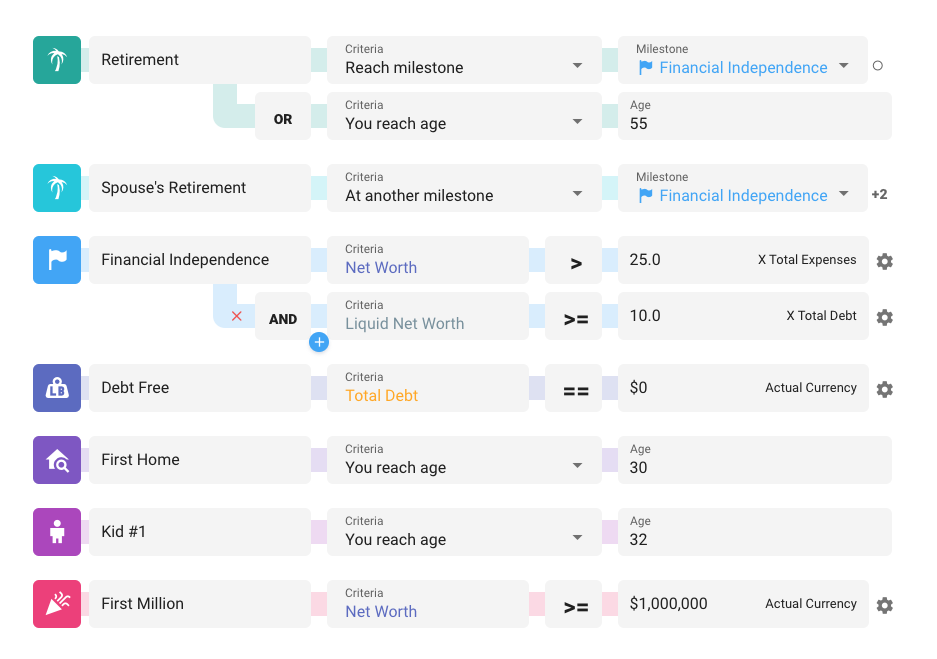Select the radio circle beside Retirement's milestone
This screenshot has width=937, height=659.
tap(877, 64)
